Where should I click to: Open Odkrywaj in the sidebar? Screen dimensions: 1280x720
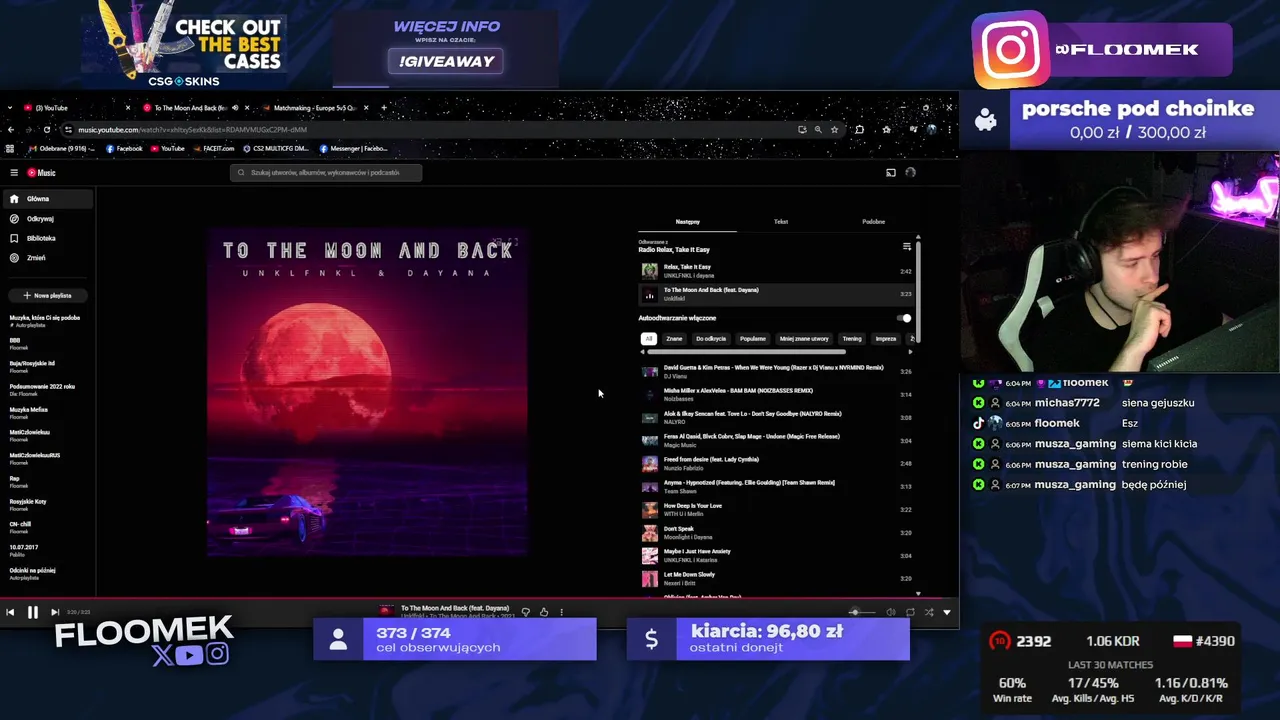[x=48, y=219]
